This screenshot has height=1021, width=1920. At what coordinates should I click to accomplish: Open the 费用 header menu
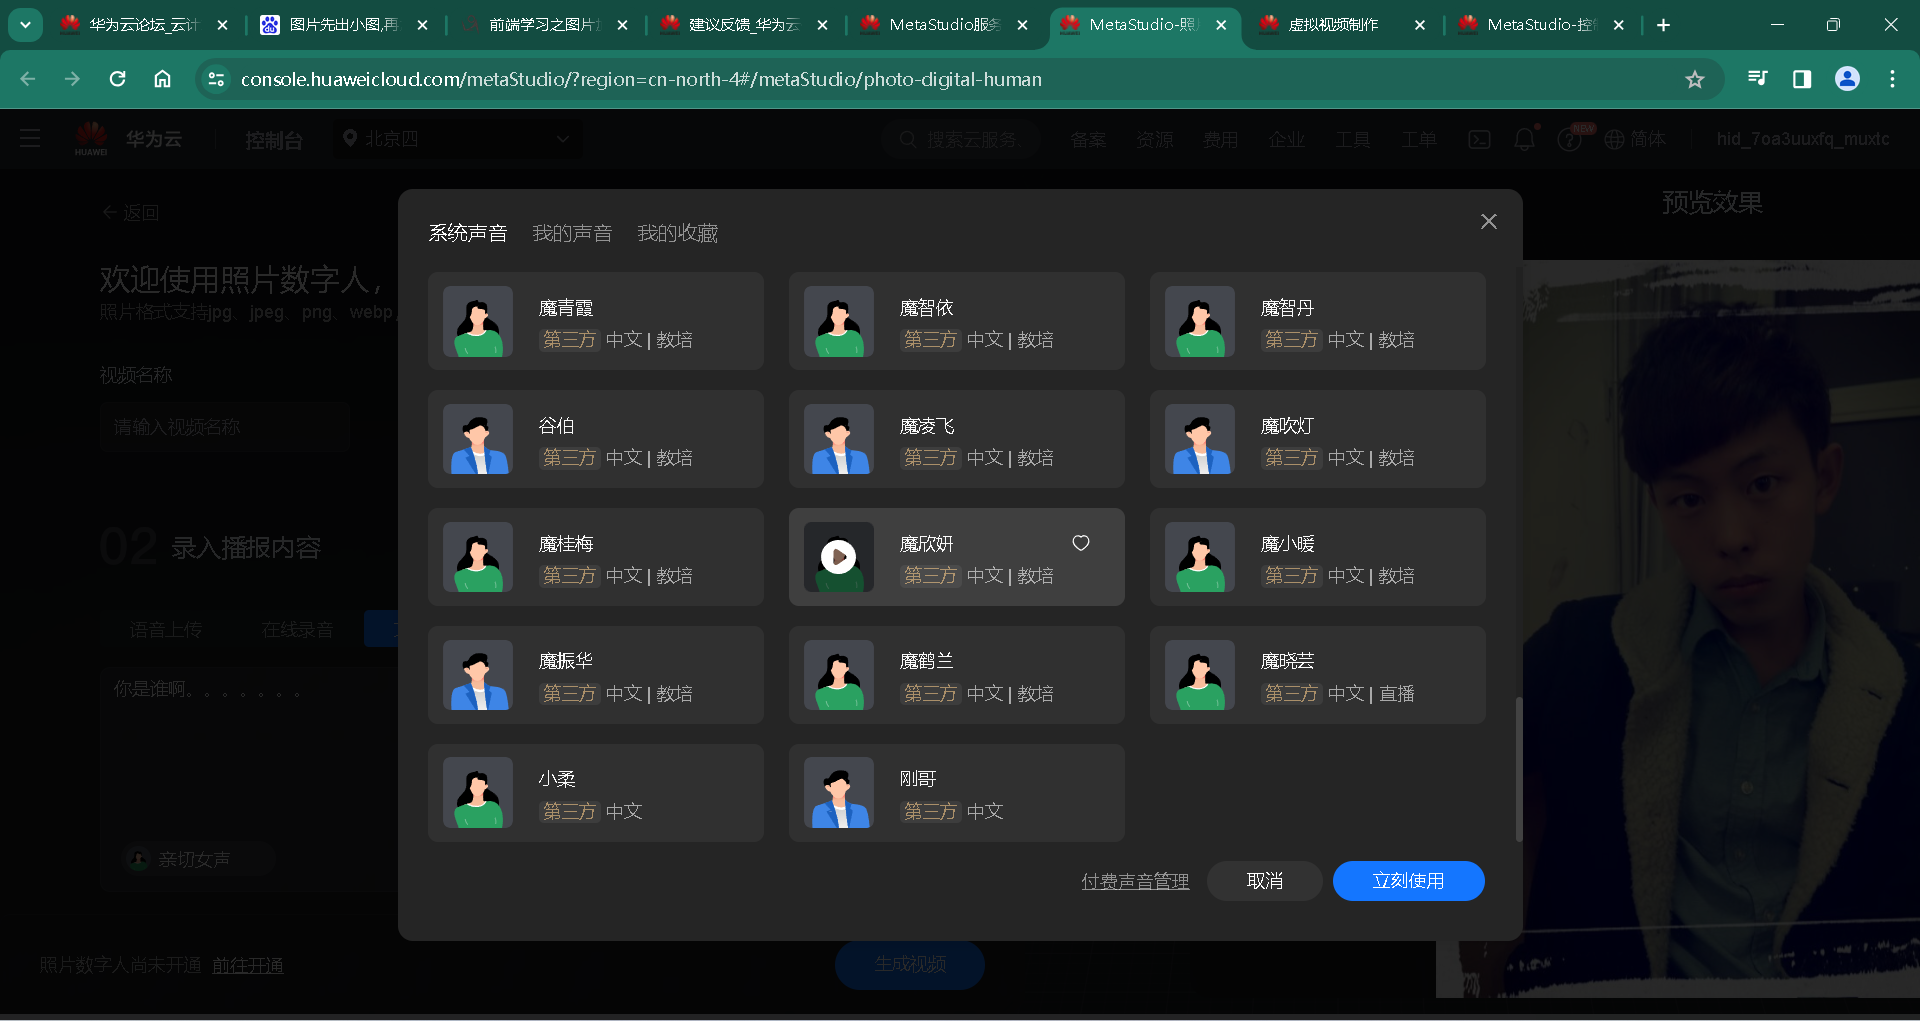[x=1220, y=140]
